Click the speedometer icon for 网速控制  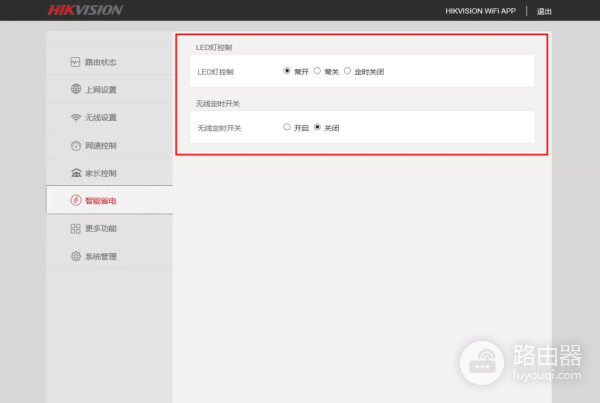click(75, 146)
